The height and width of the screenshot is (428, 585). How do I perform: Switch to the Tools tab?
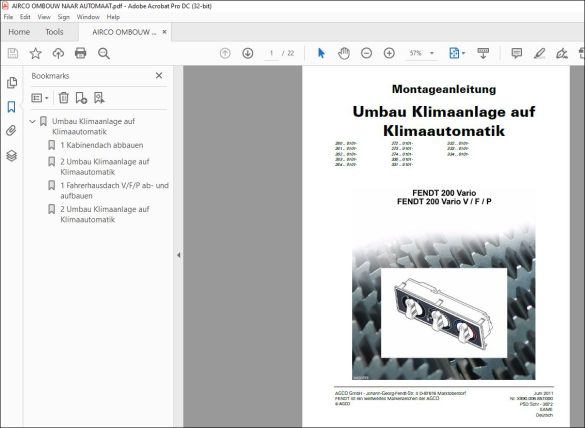tap(54, 32)
